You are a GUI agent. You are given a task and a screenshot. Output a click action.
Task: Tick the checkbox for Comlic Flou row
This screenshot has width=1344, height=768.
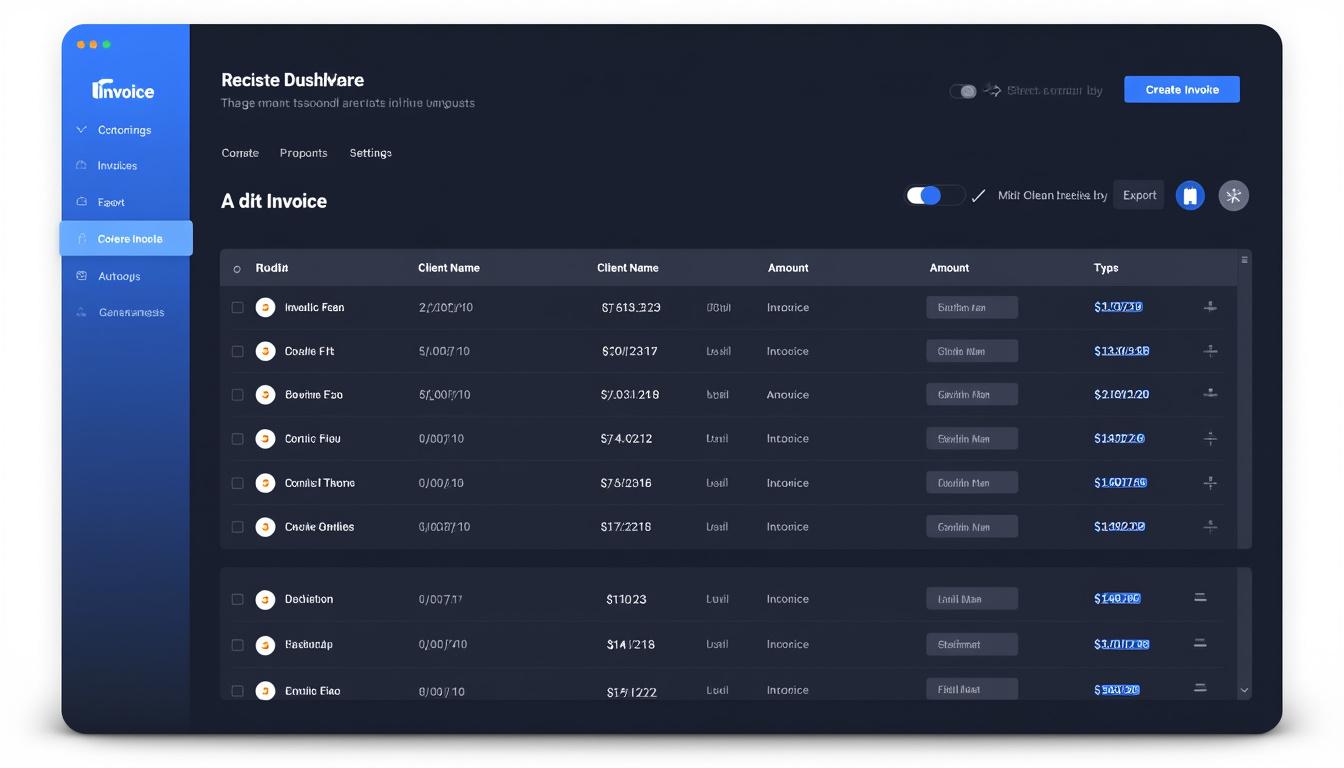click(x=237, y=439)
